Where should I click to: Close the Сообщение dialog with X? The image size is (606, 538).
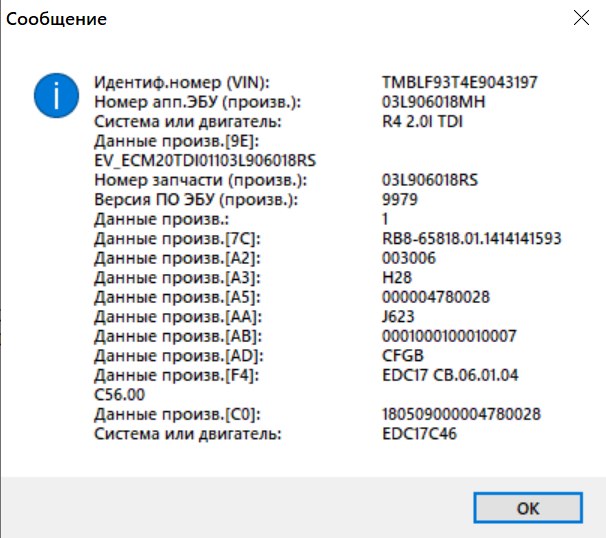pyautogui.click(x=581, y=19)
